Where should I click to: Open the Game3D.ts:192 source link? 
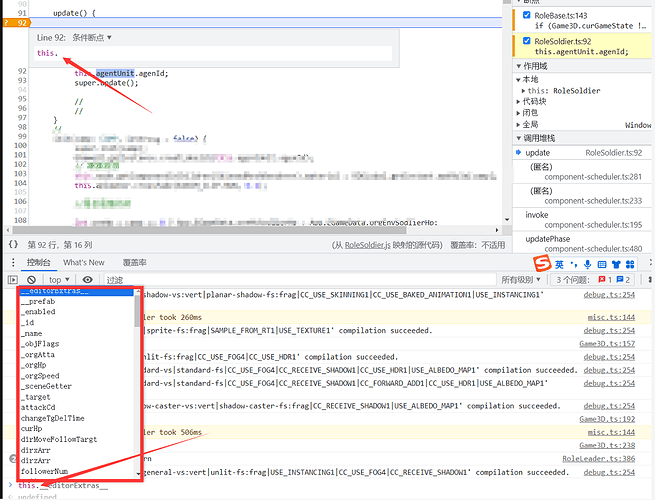coord(607,419)
